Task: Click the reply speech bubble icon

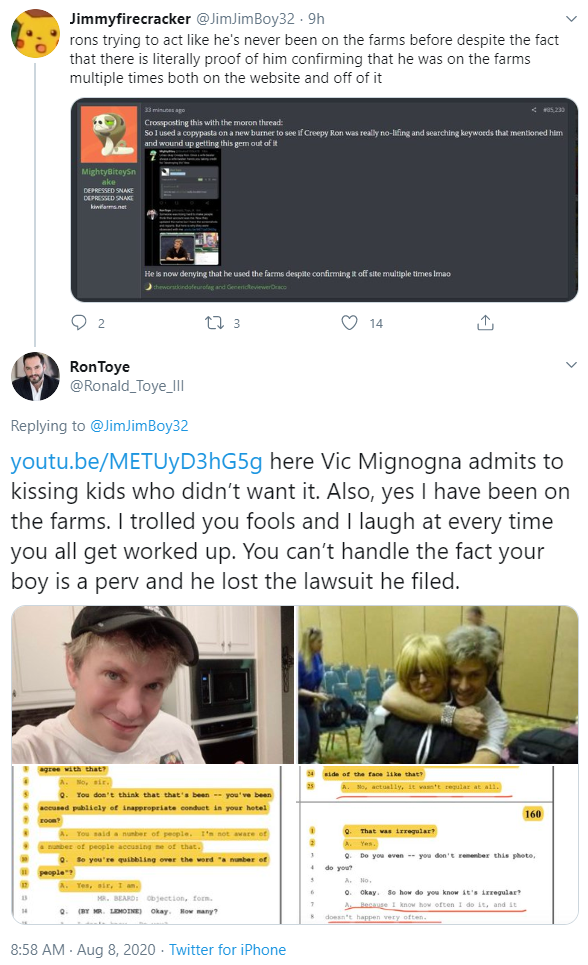Action: coord(79,322)
